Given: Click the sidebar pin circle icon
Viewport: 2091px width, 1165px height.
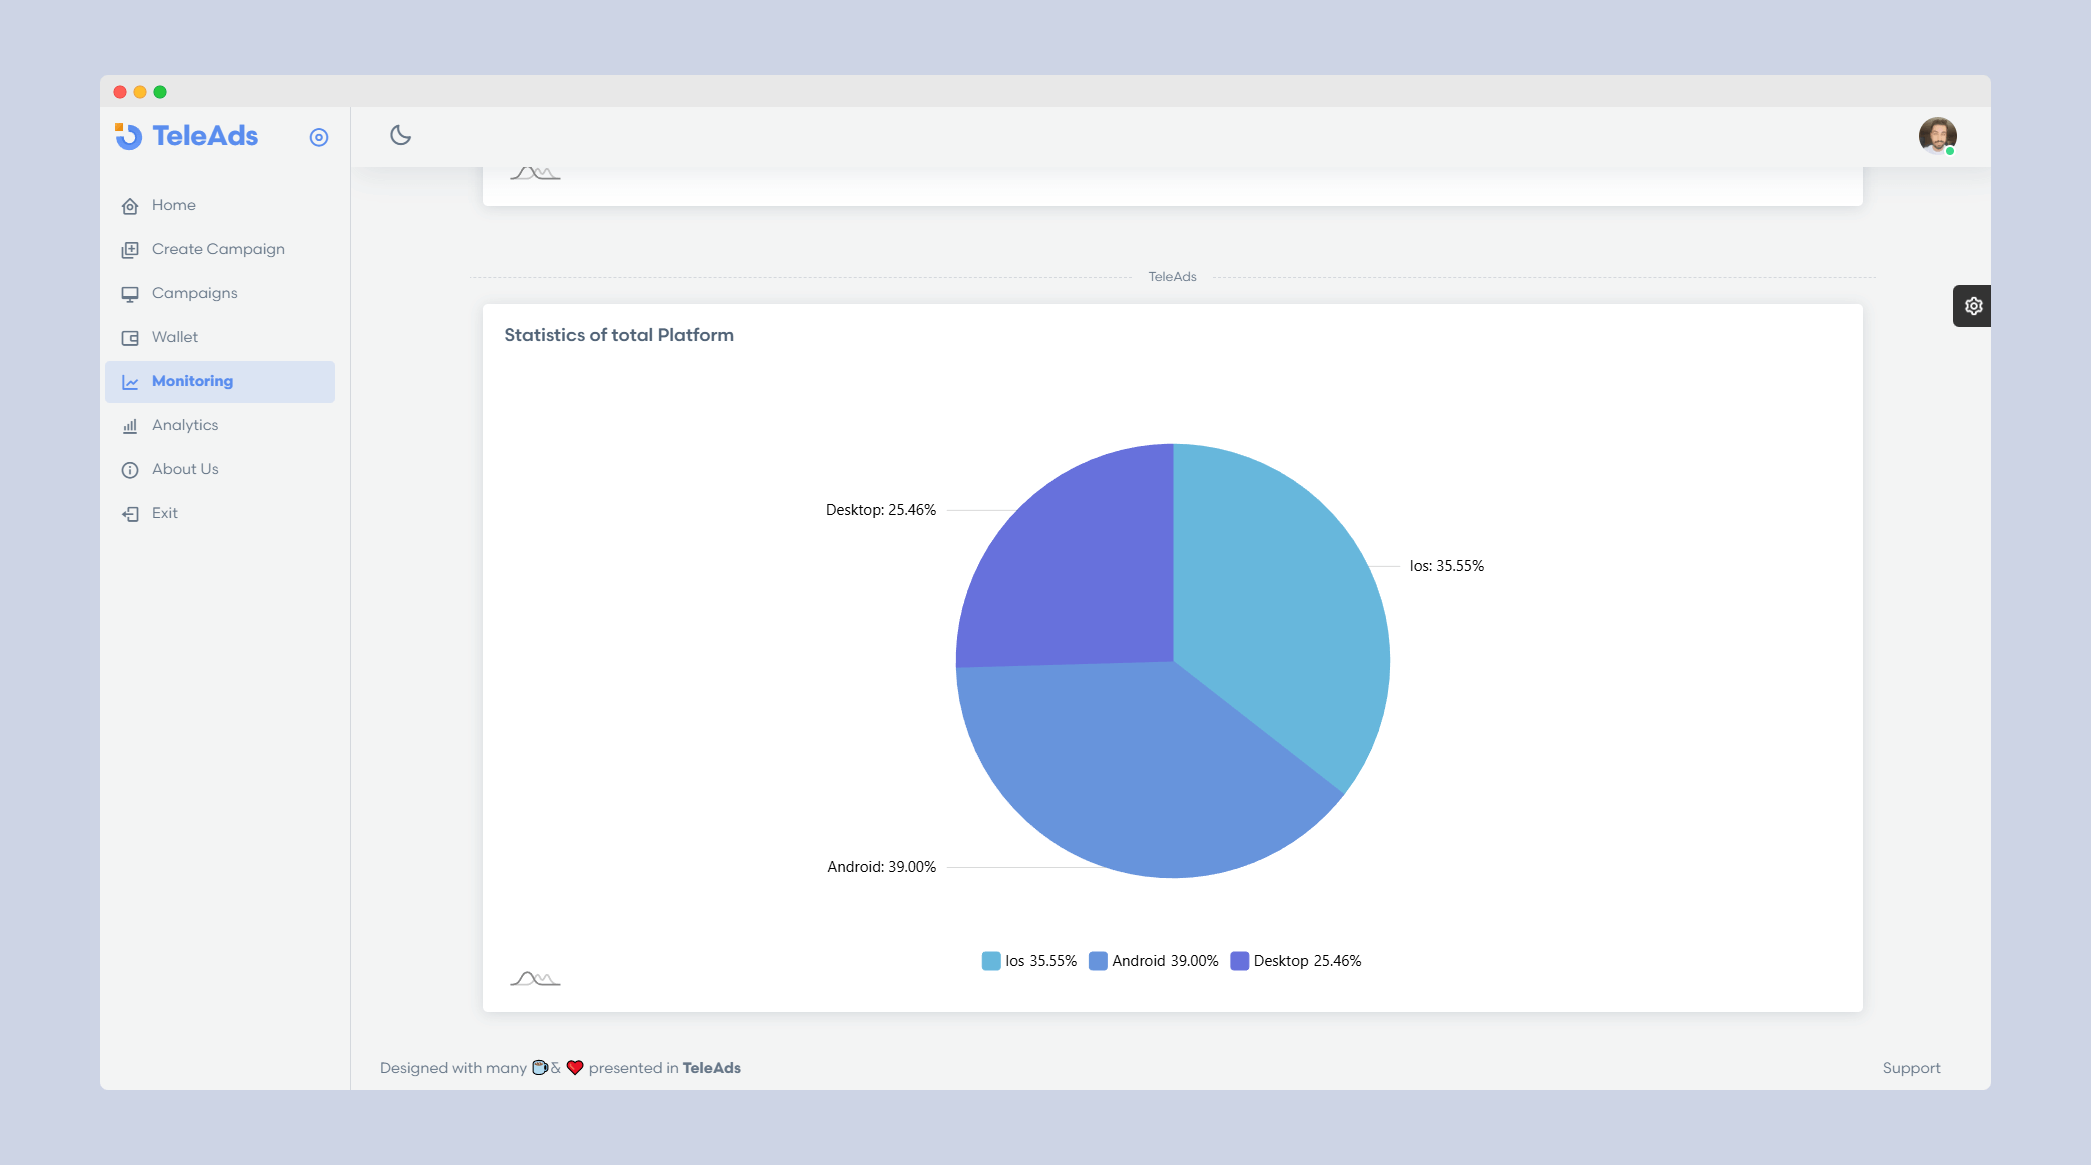Looking at the screenshot, I should (x=319, y=137).
